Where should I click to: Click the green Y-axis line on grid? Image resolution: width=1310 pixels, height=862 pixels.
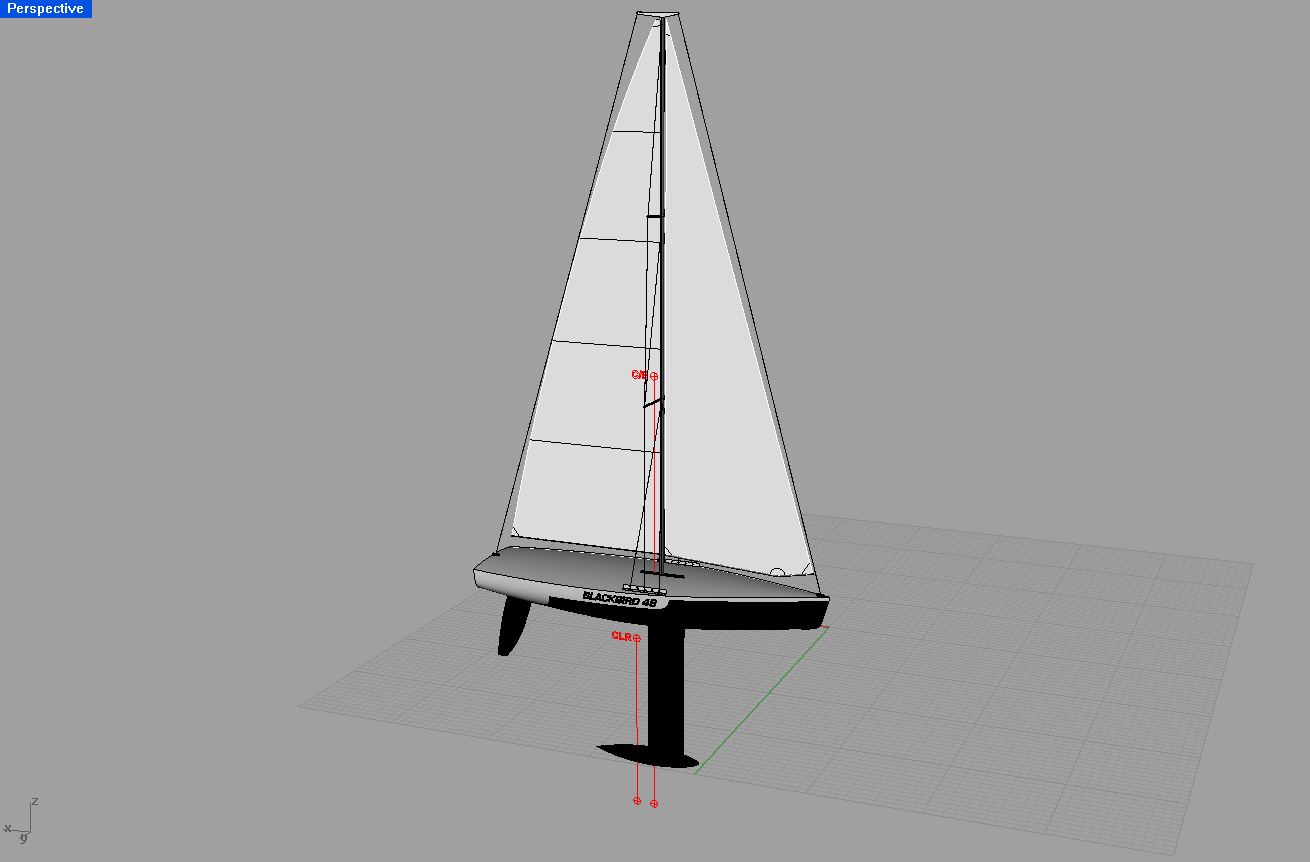(760, 702)
